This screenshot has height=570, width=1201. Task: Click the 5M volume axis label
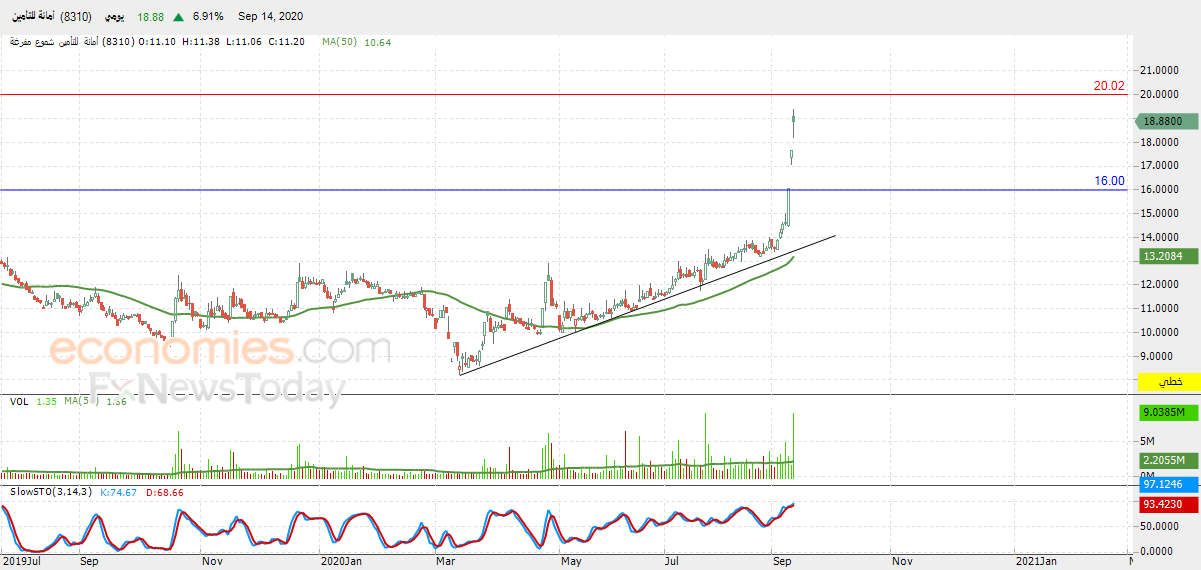point(1147,441)
